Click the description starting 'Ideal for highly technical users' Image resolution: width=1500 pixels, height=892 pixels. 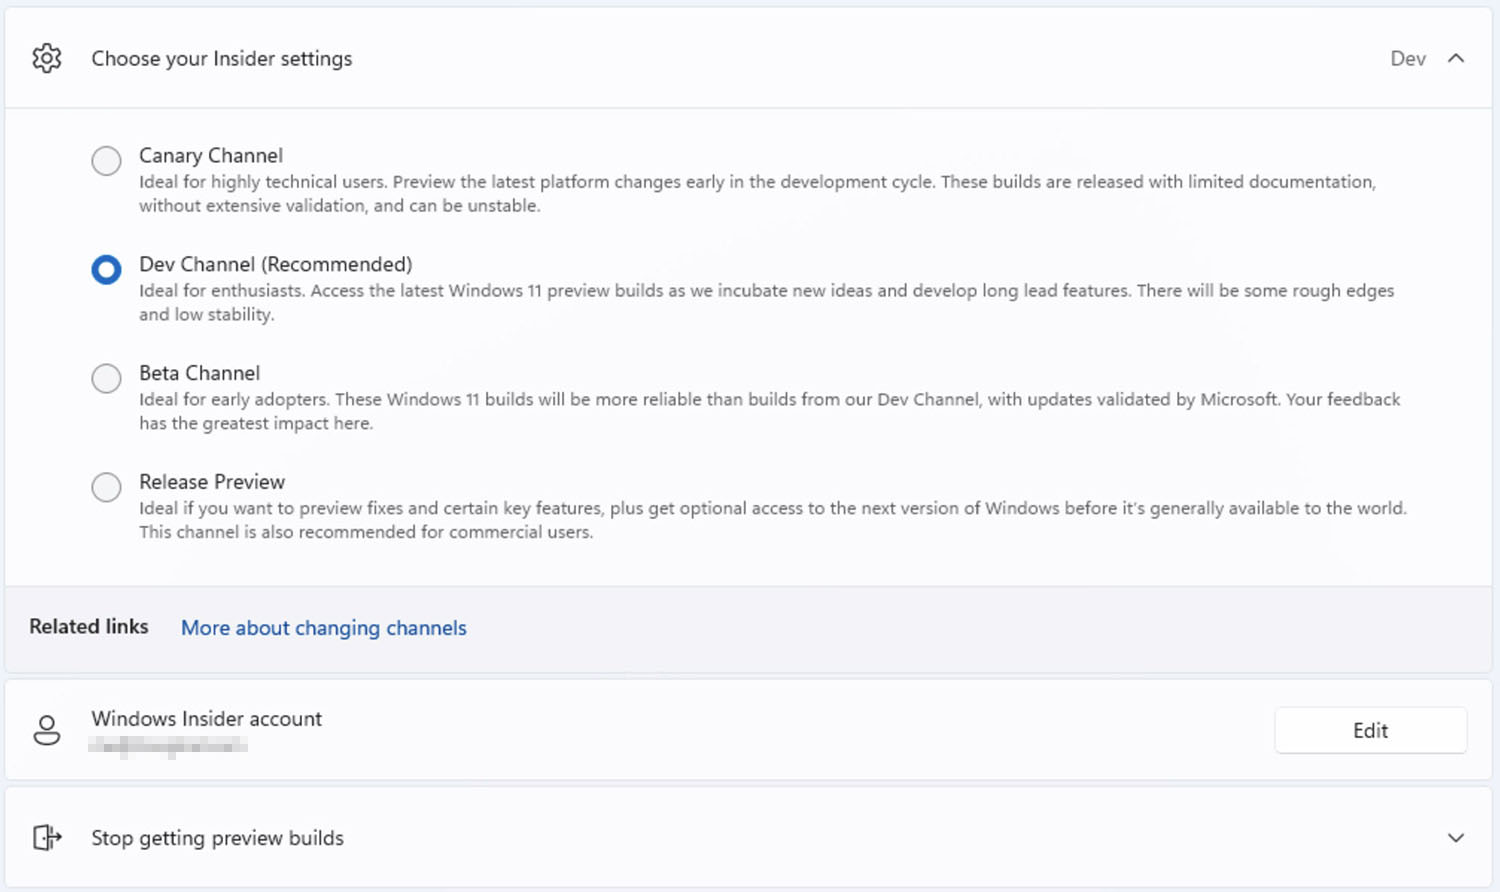click(758, 194)
